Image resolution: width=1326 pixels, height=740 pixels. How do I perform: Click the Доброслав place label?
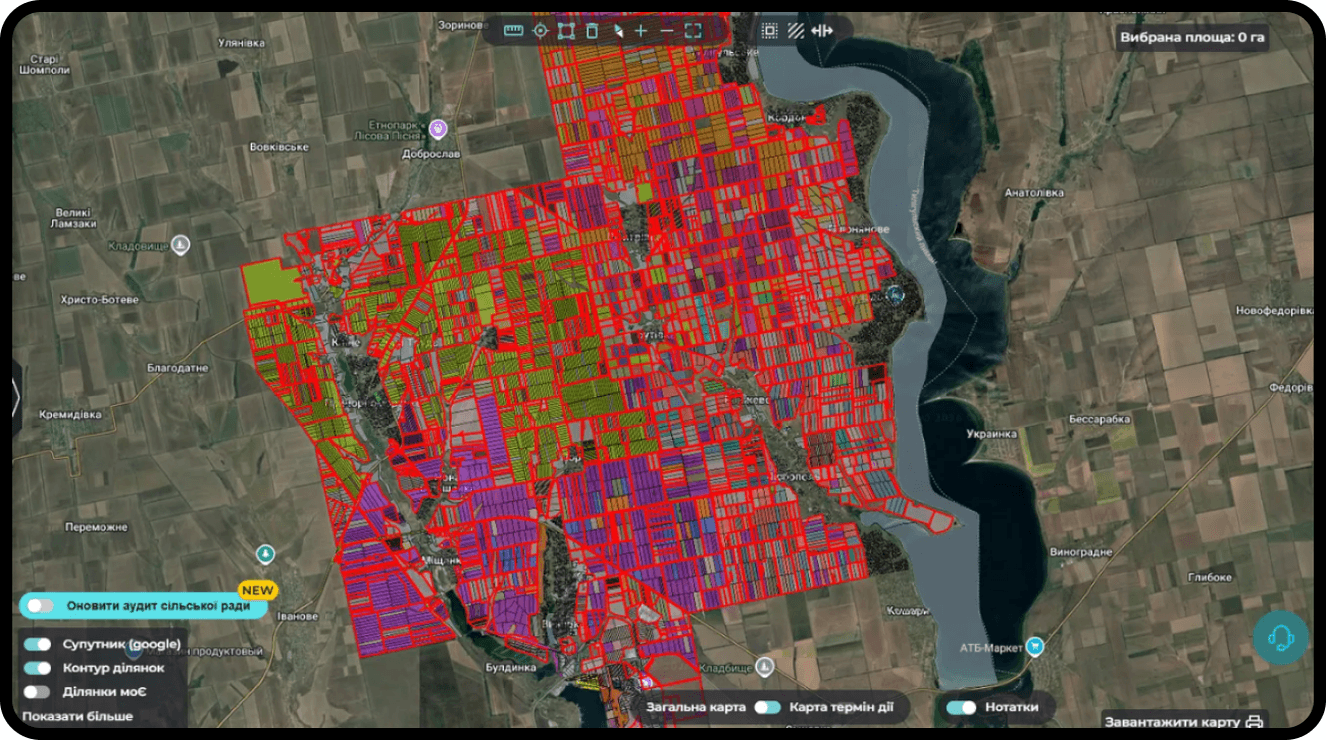pos(430,154)
